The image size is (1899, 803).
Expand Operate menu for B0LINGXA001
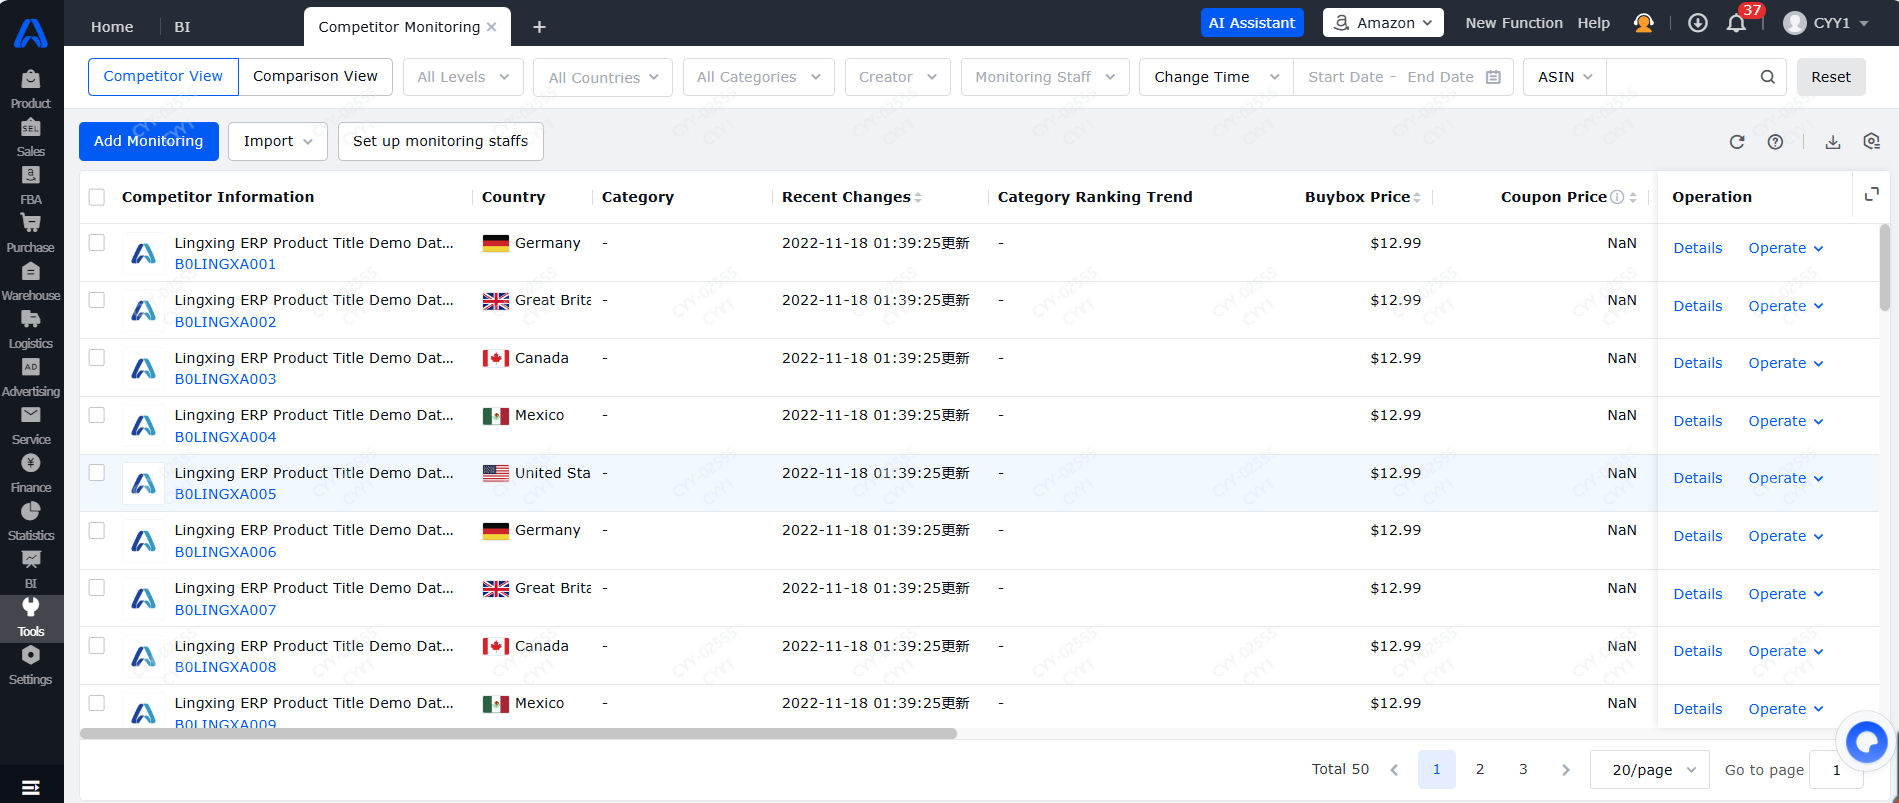(x=1786, y=248)
